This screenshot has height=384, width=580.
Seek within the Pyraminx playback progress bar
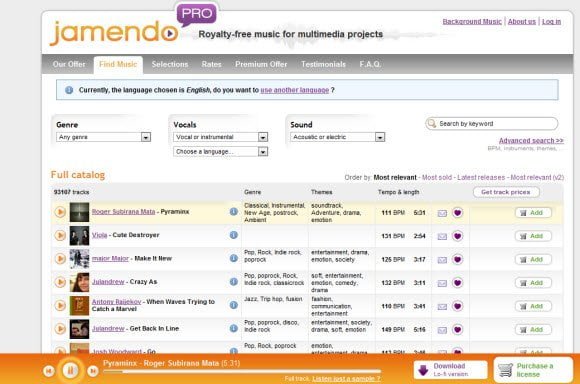(242, 371)
